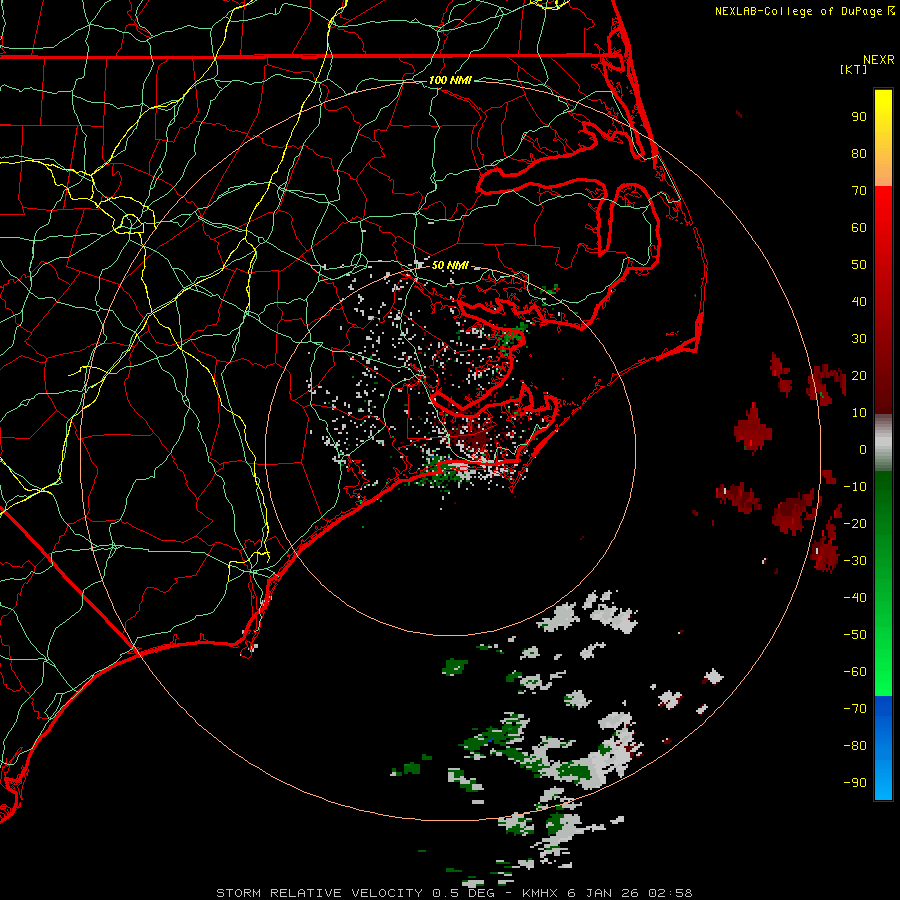Click the -10 value on the velocity scale
This screenshot has height=900, width=900.
(855, 487)
